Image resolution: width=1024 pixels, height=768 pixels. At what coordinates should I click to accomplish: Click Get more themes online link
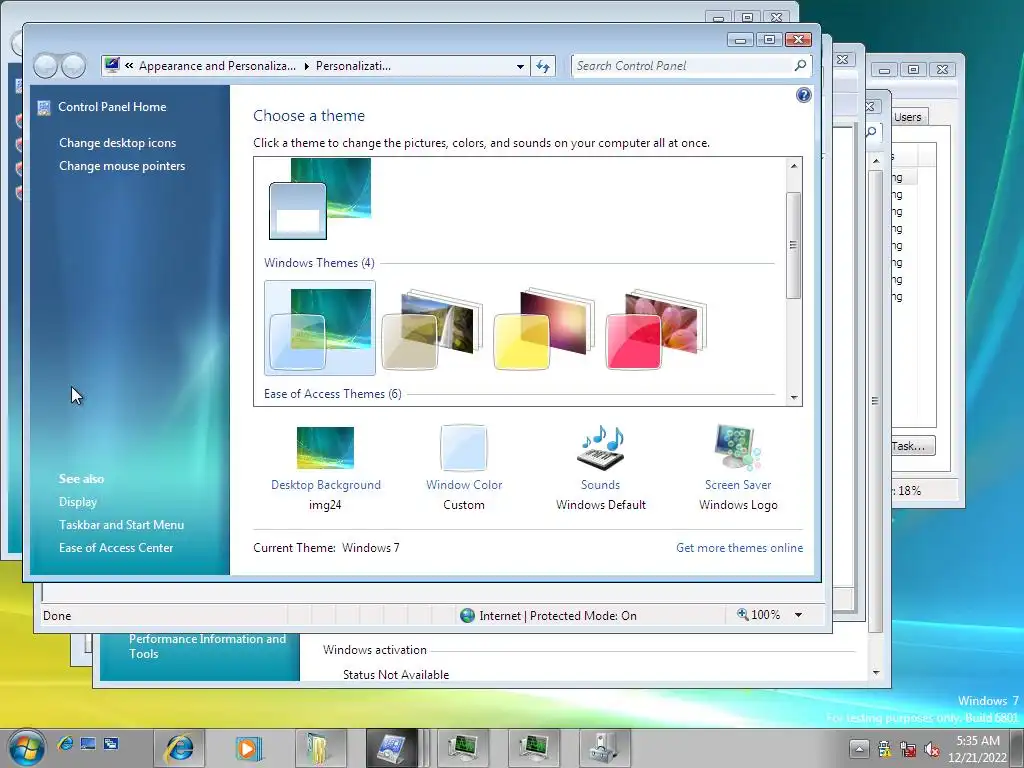coord(739,548)
